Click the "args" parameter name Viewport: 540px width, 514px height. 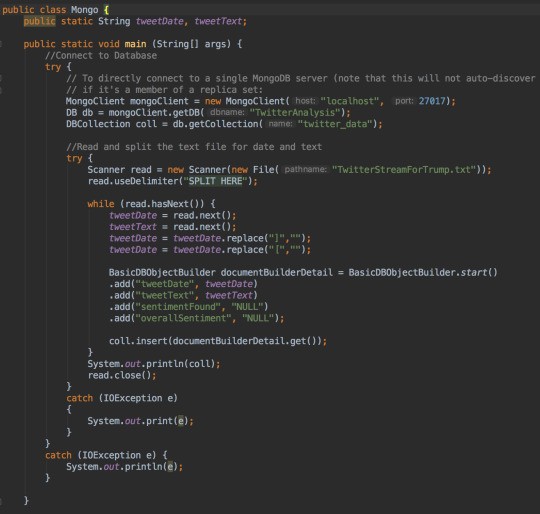215,44
